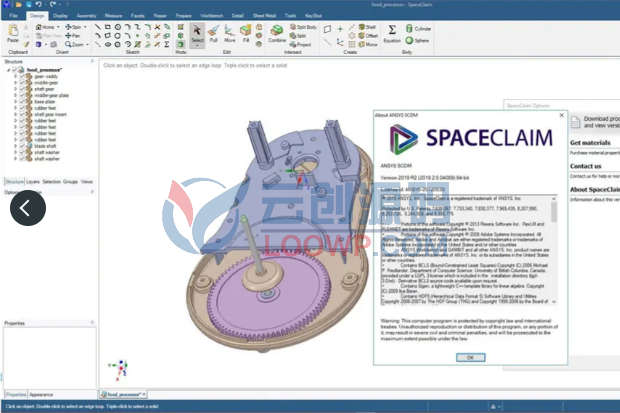Viewport: 620px width, 413px height.
Task: Click the Plane tool in Create group
Action: 327,29
